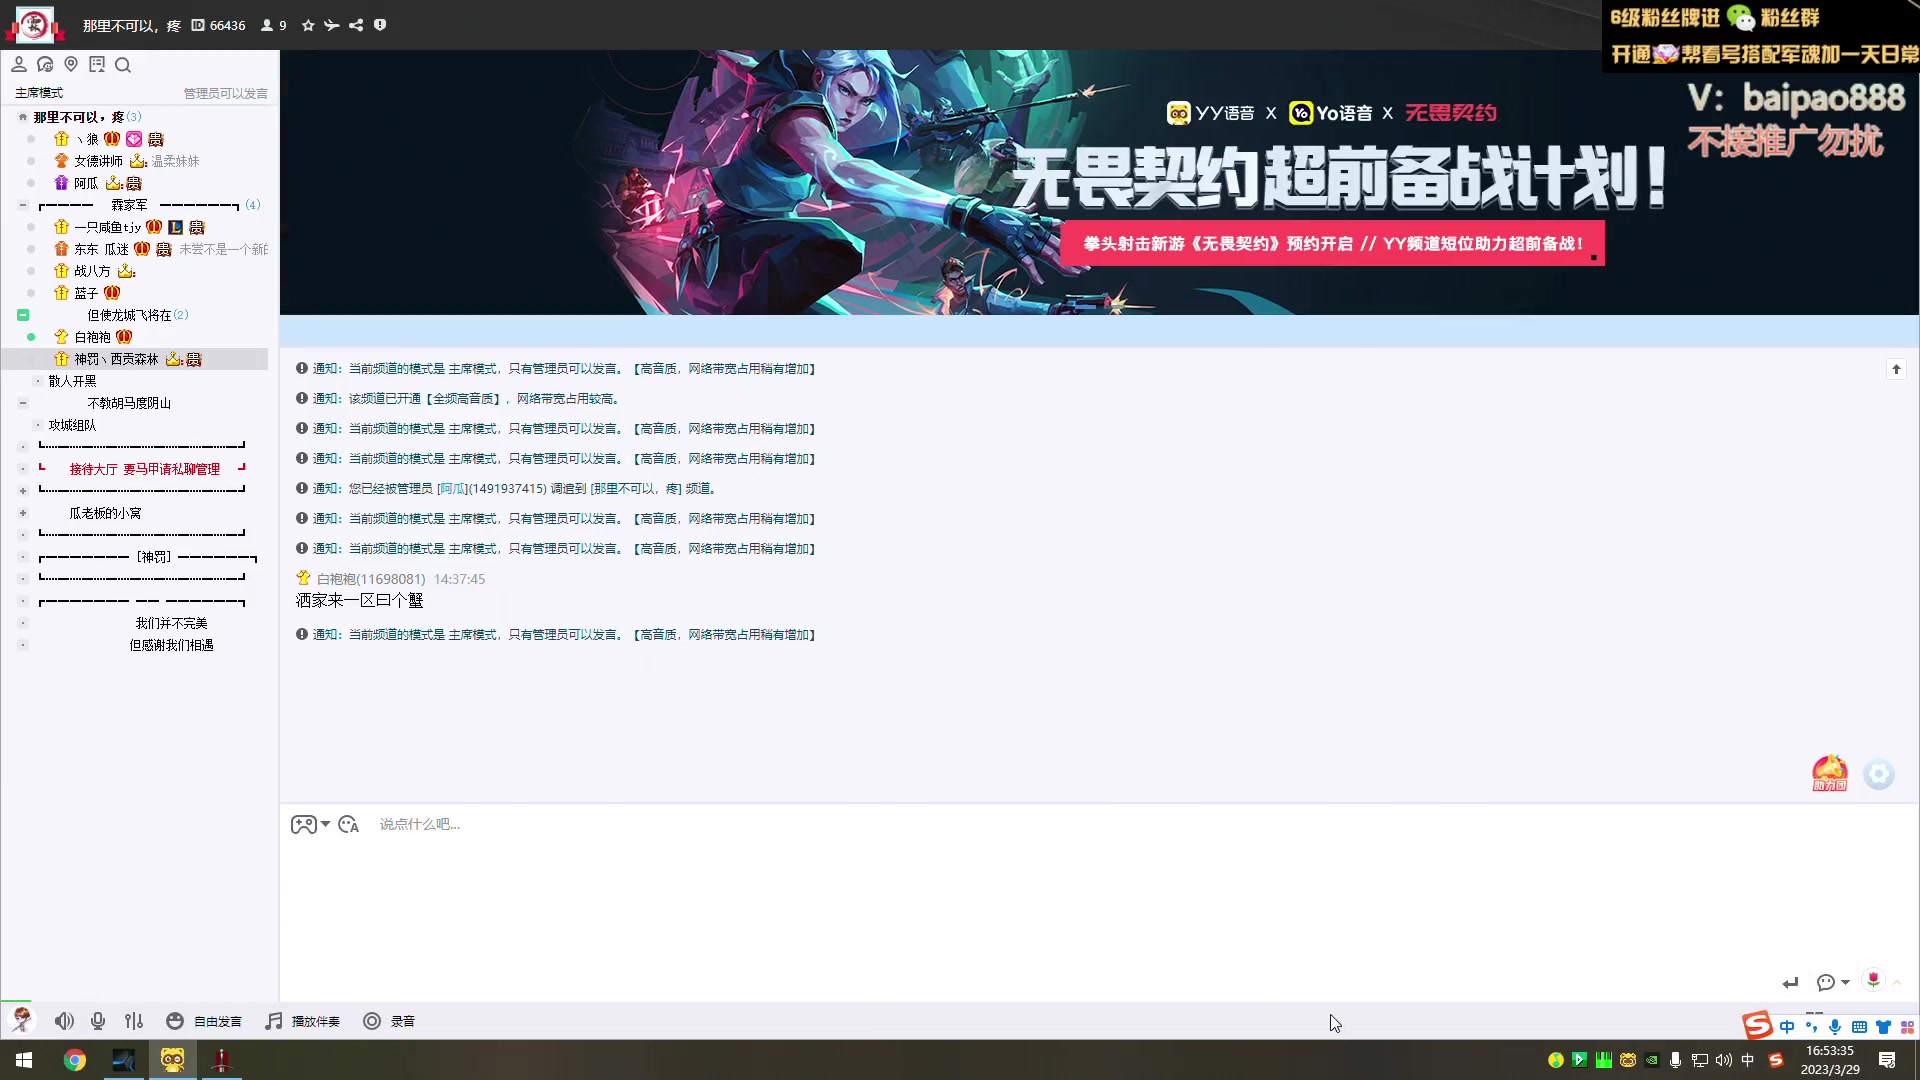
Task: Select user 蓝子 in the list
Action: [87, 293]
